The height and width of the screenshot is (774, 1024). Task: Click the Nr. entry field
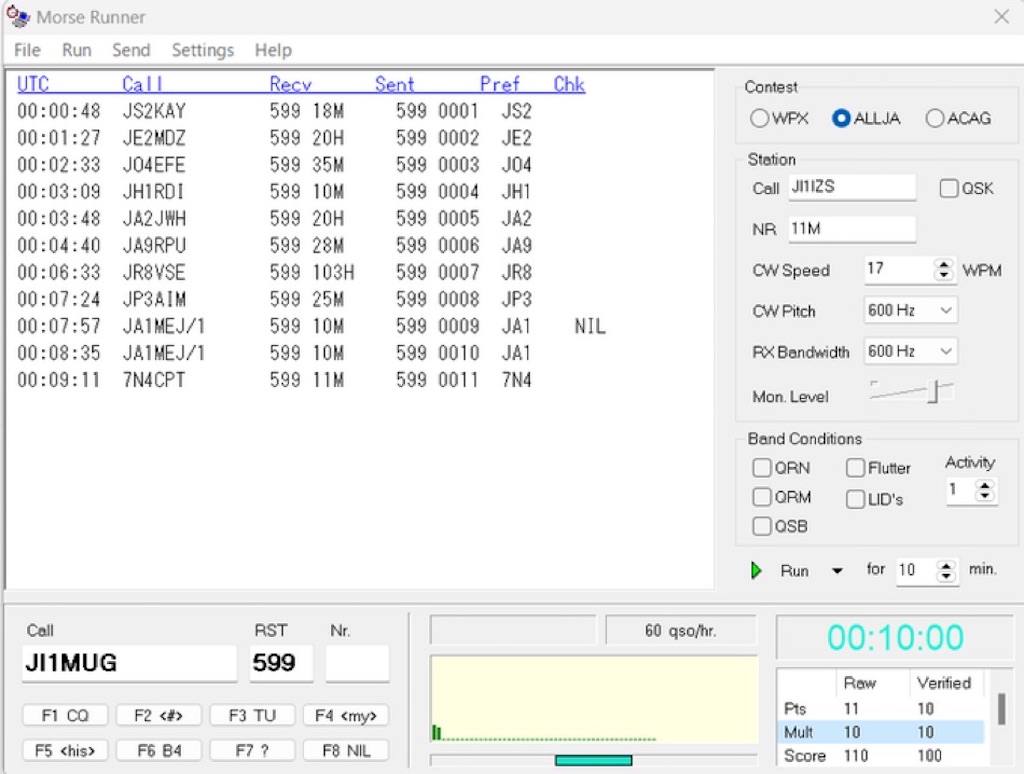[x=357, y=663]
